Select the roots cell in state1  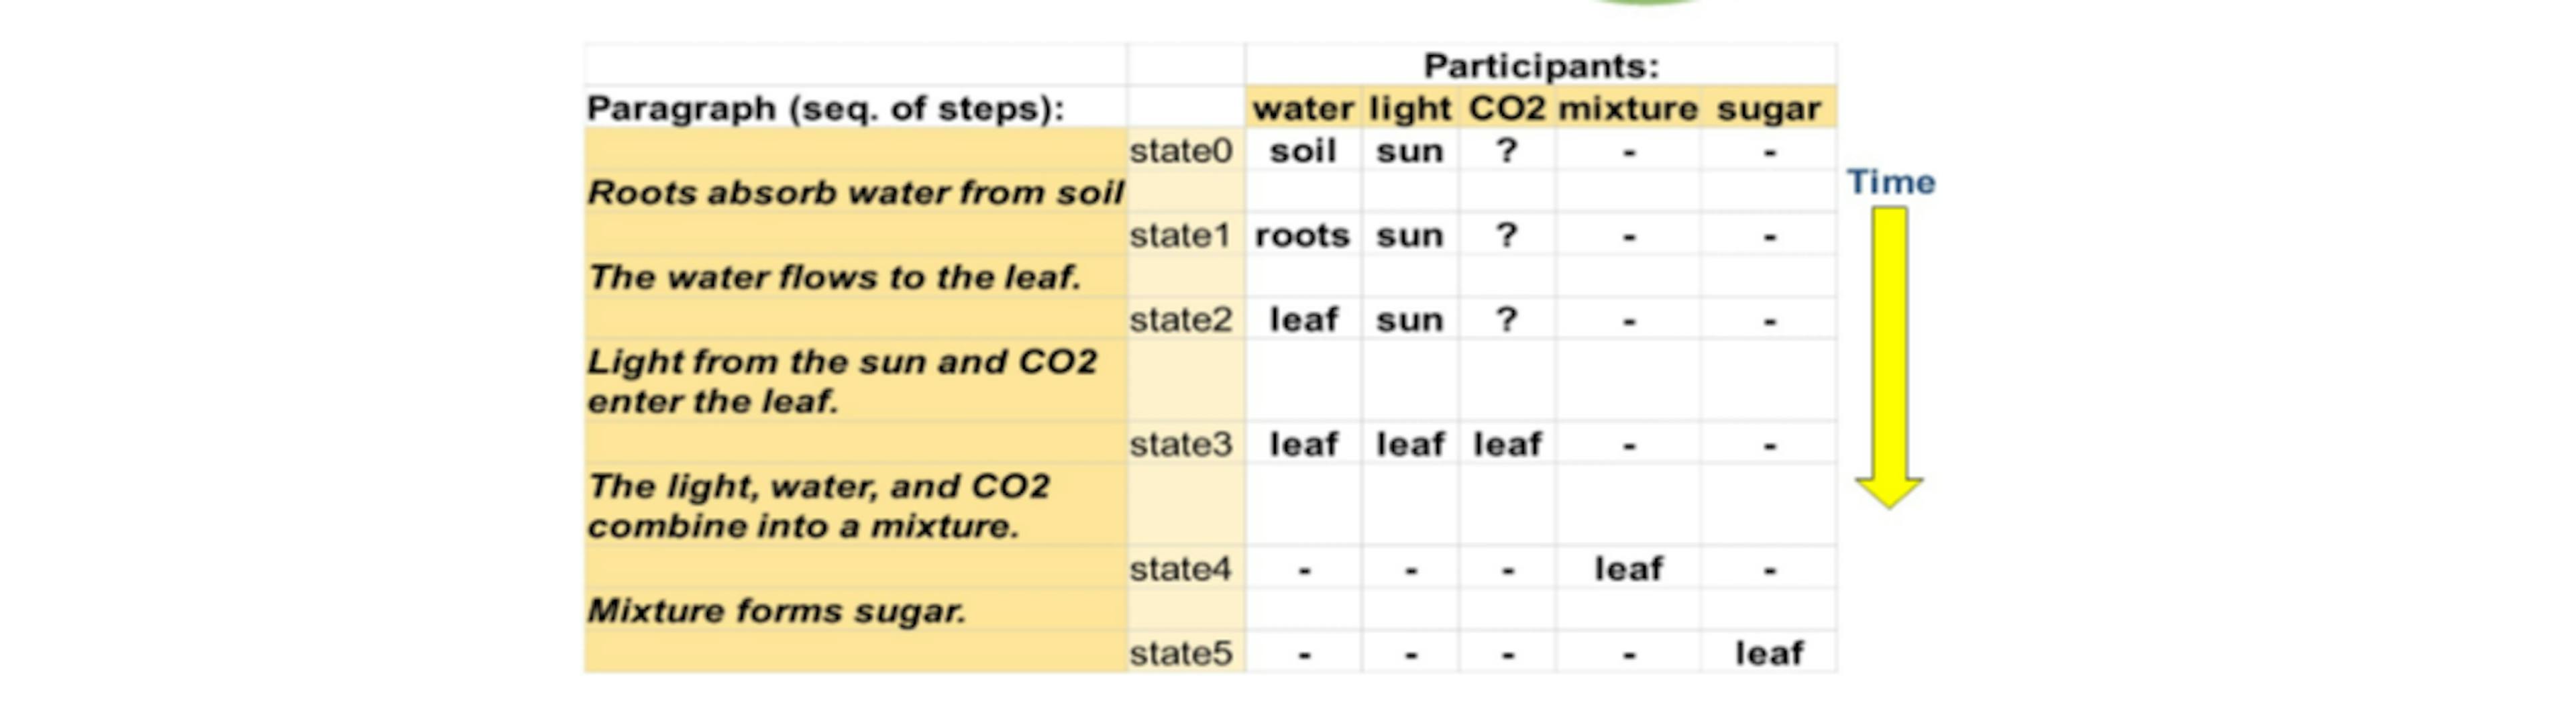pyautogui.click(x=1302, y=236)
